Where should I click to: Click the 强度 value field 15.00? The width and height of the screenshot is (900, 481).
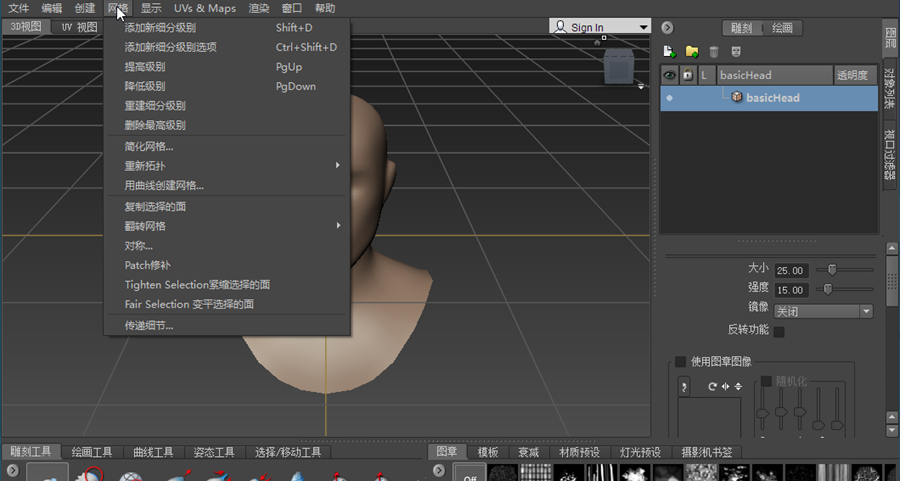point(791,290)
